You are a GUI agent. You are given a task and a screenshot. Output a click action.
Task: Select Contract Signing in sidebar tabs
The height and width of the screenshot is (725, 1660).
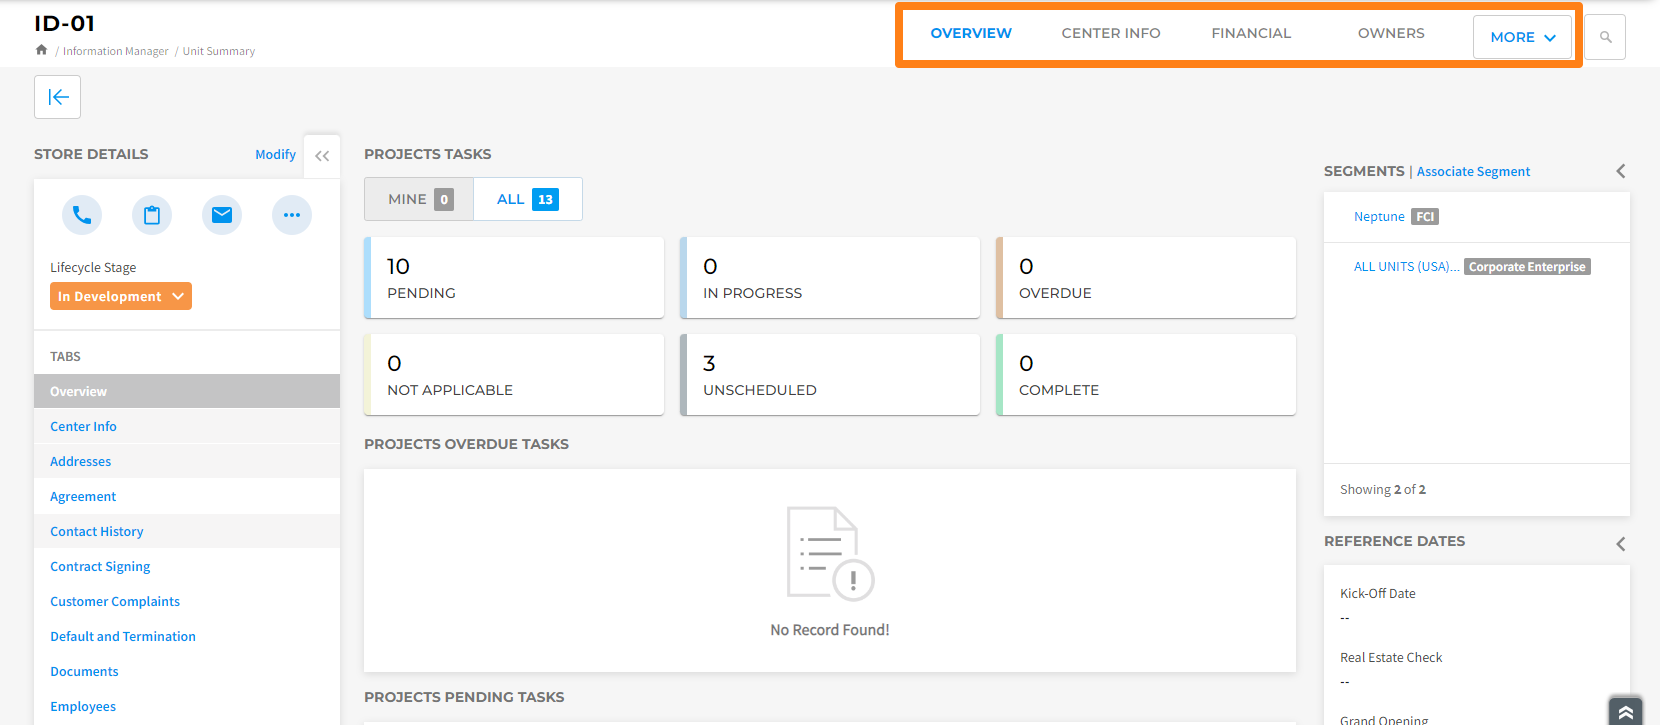pyautogui.click(x=187, y=566)
